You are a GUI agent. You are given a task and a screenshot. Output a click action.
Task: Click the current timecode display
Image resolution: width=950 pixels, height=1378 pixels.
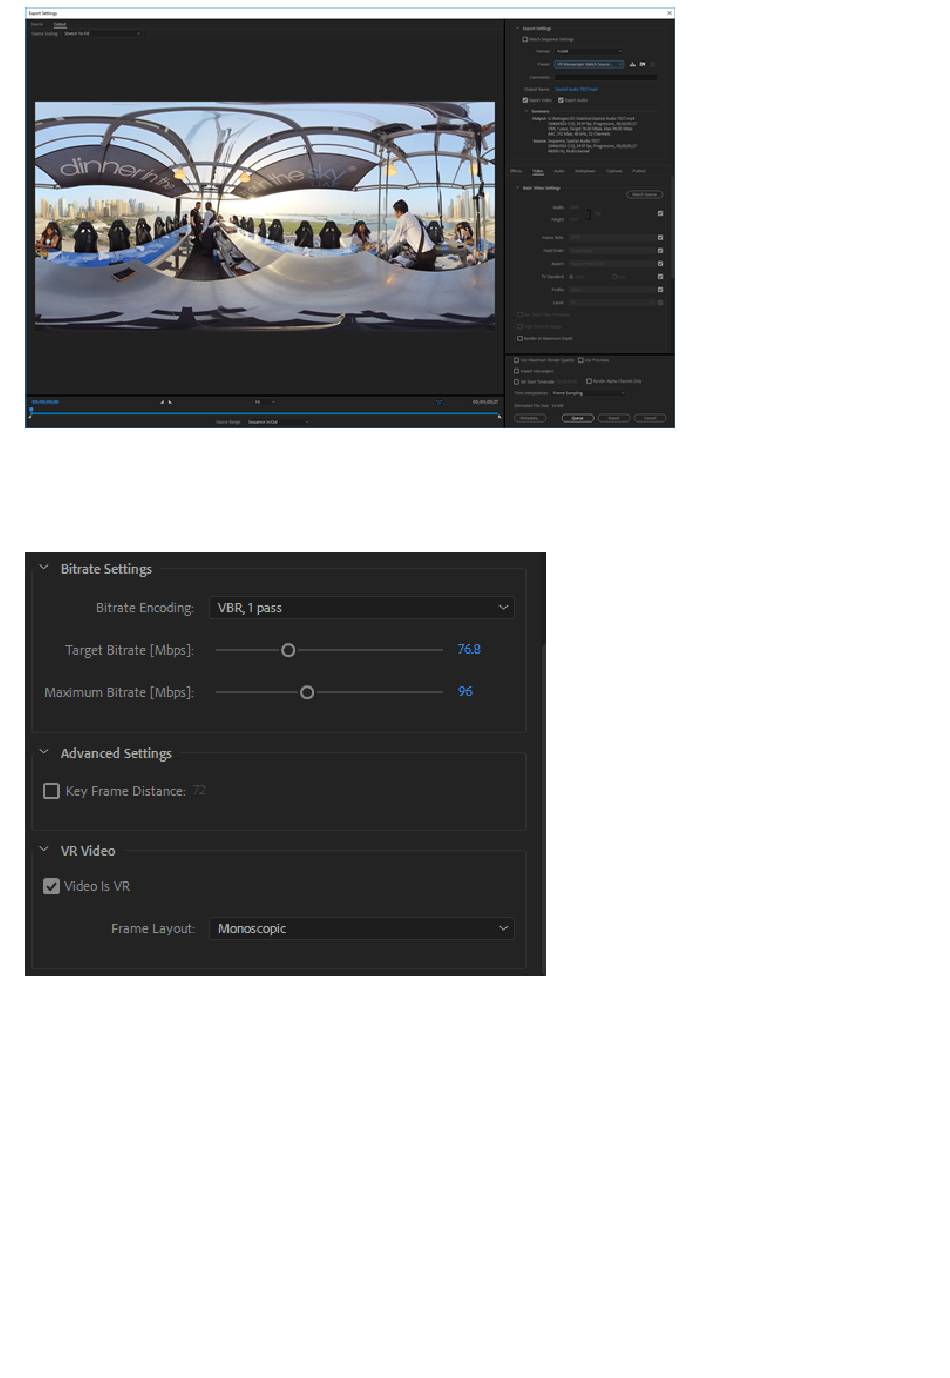[44, 402]
